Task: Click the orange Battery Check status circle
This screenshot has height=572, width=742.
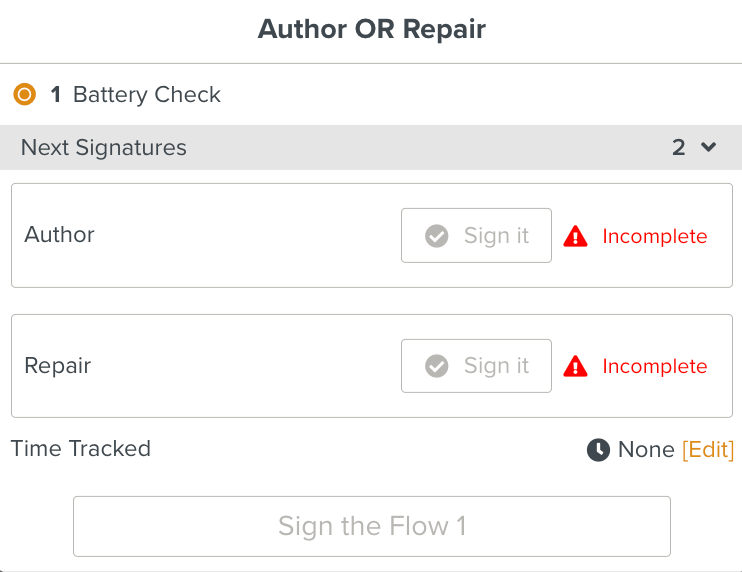Action: (x=24, y=95)
